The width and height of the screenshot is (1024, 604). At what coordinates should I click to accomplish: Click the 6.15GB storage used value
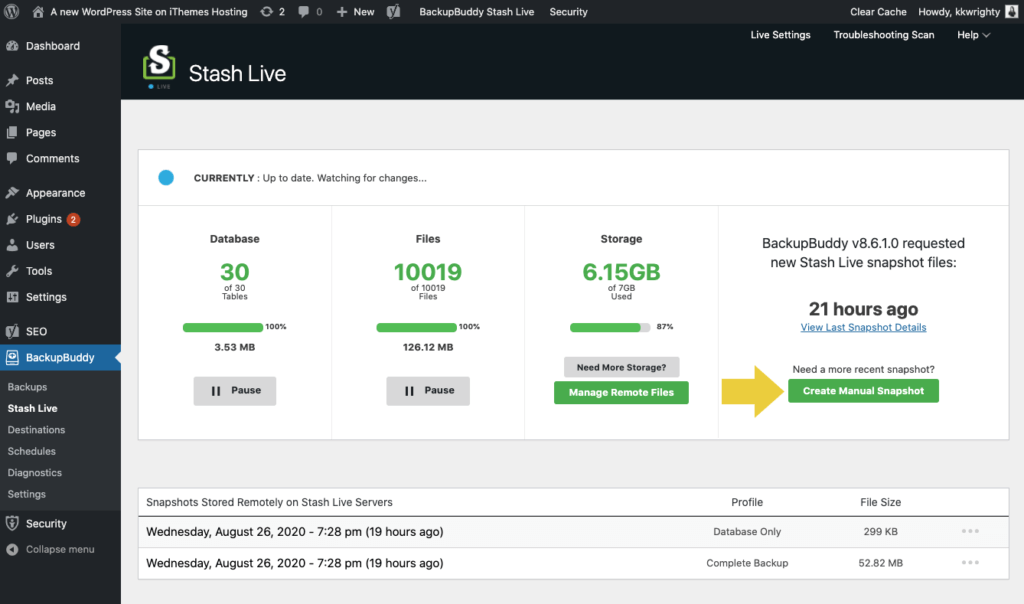coord(621,272)
